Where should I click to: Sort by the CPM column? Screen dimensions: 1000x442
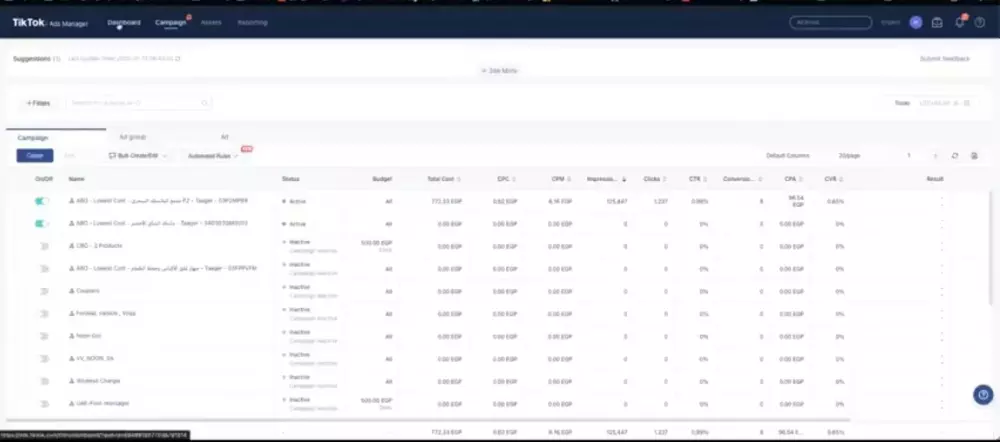click(x=569, y=179)
